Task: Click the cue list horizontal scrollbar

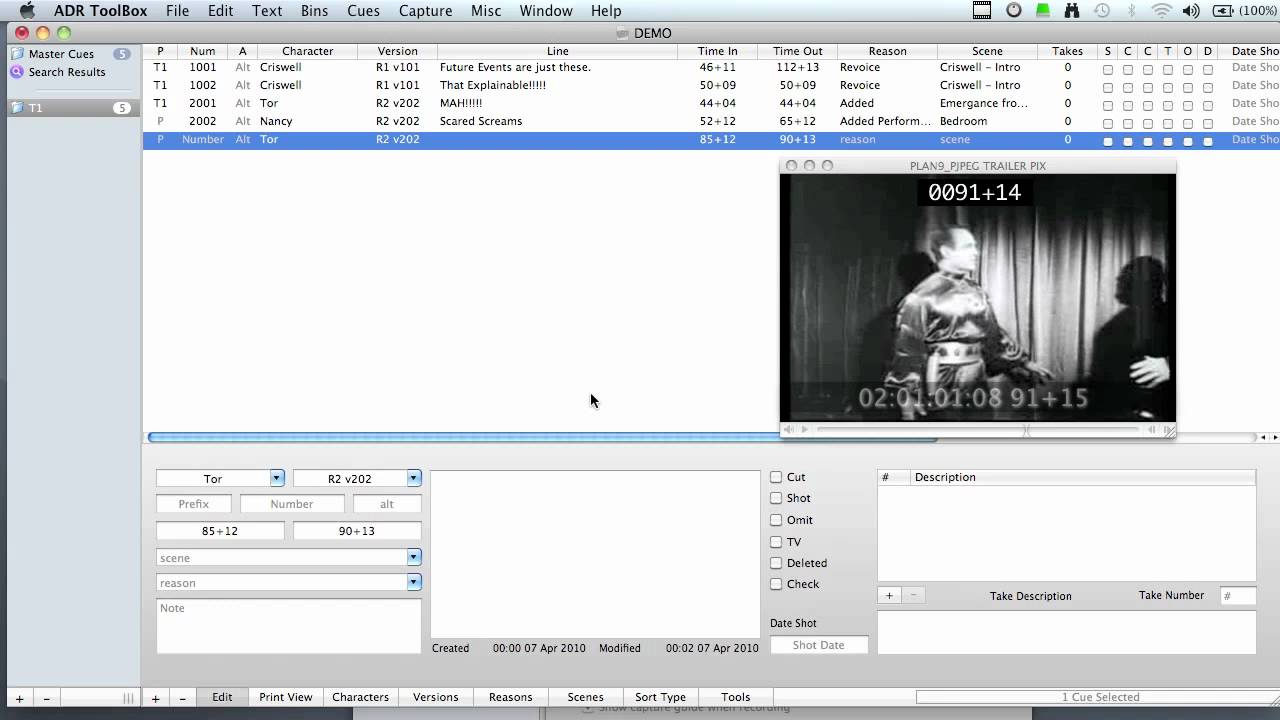Action: point(542,437)
